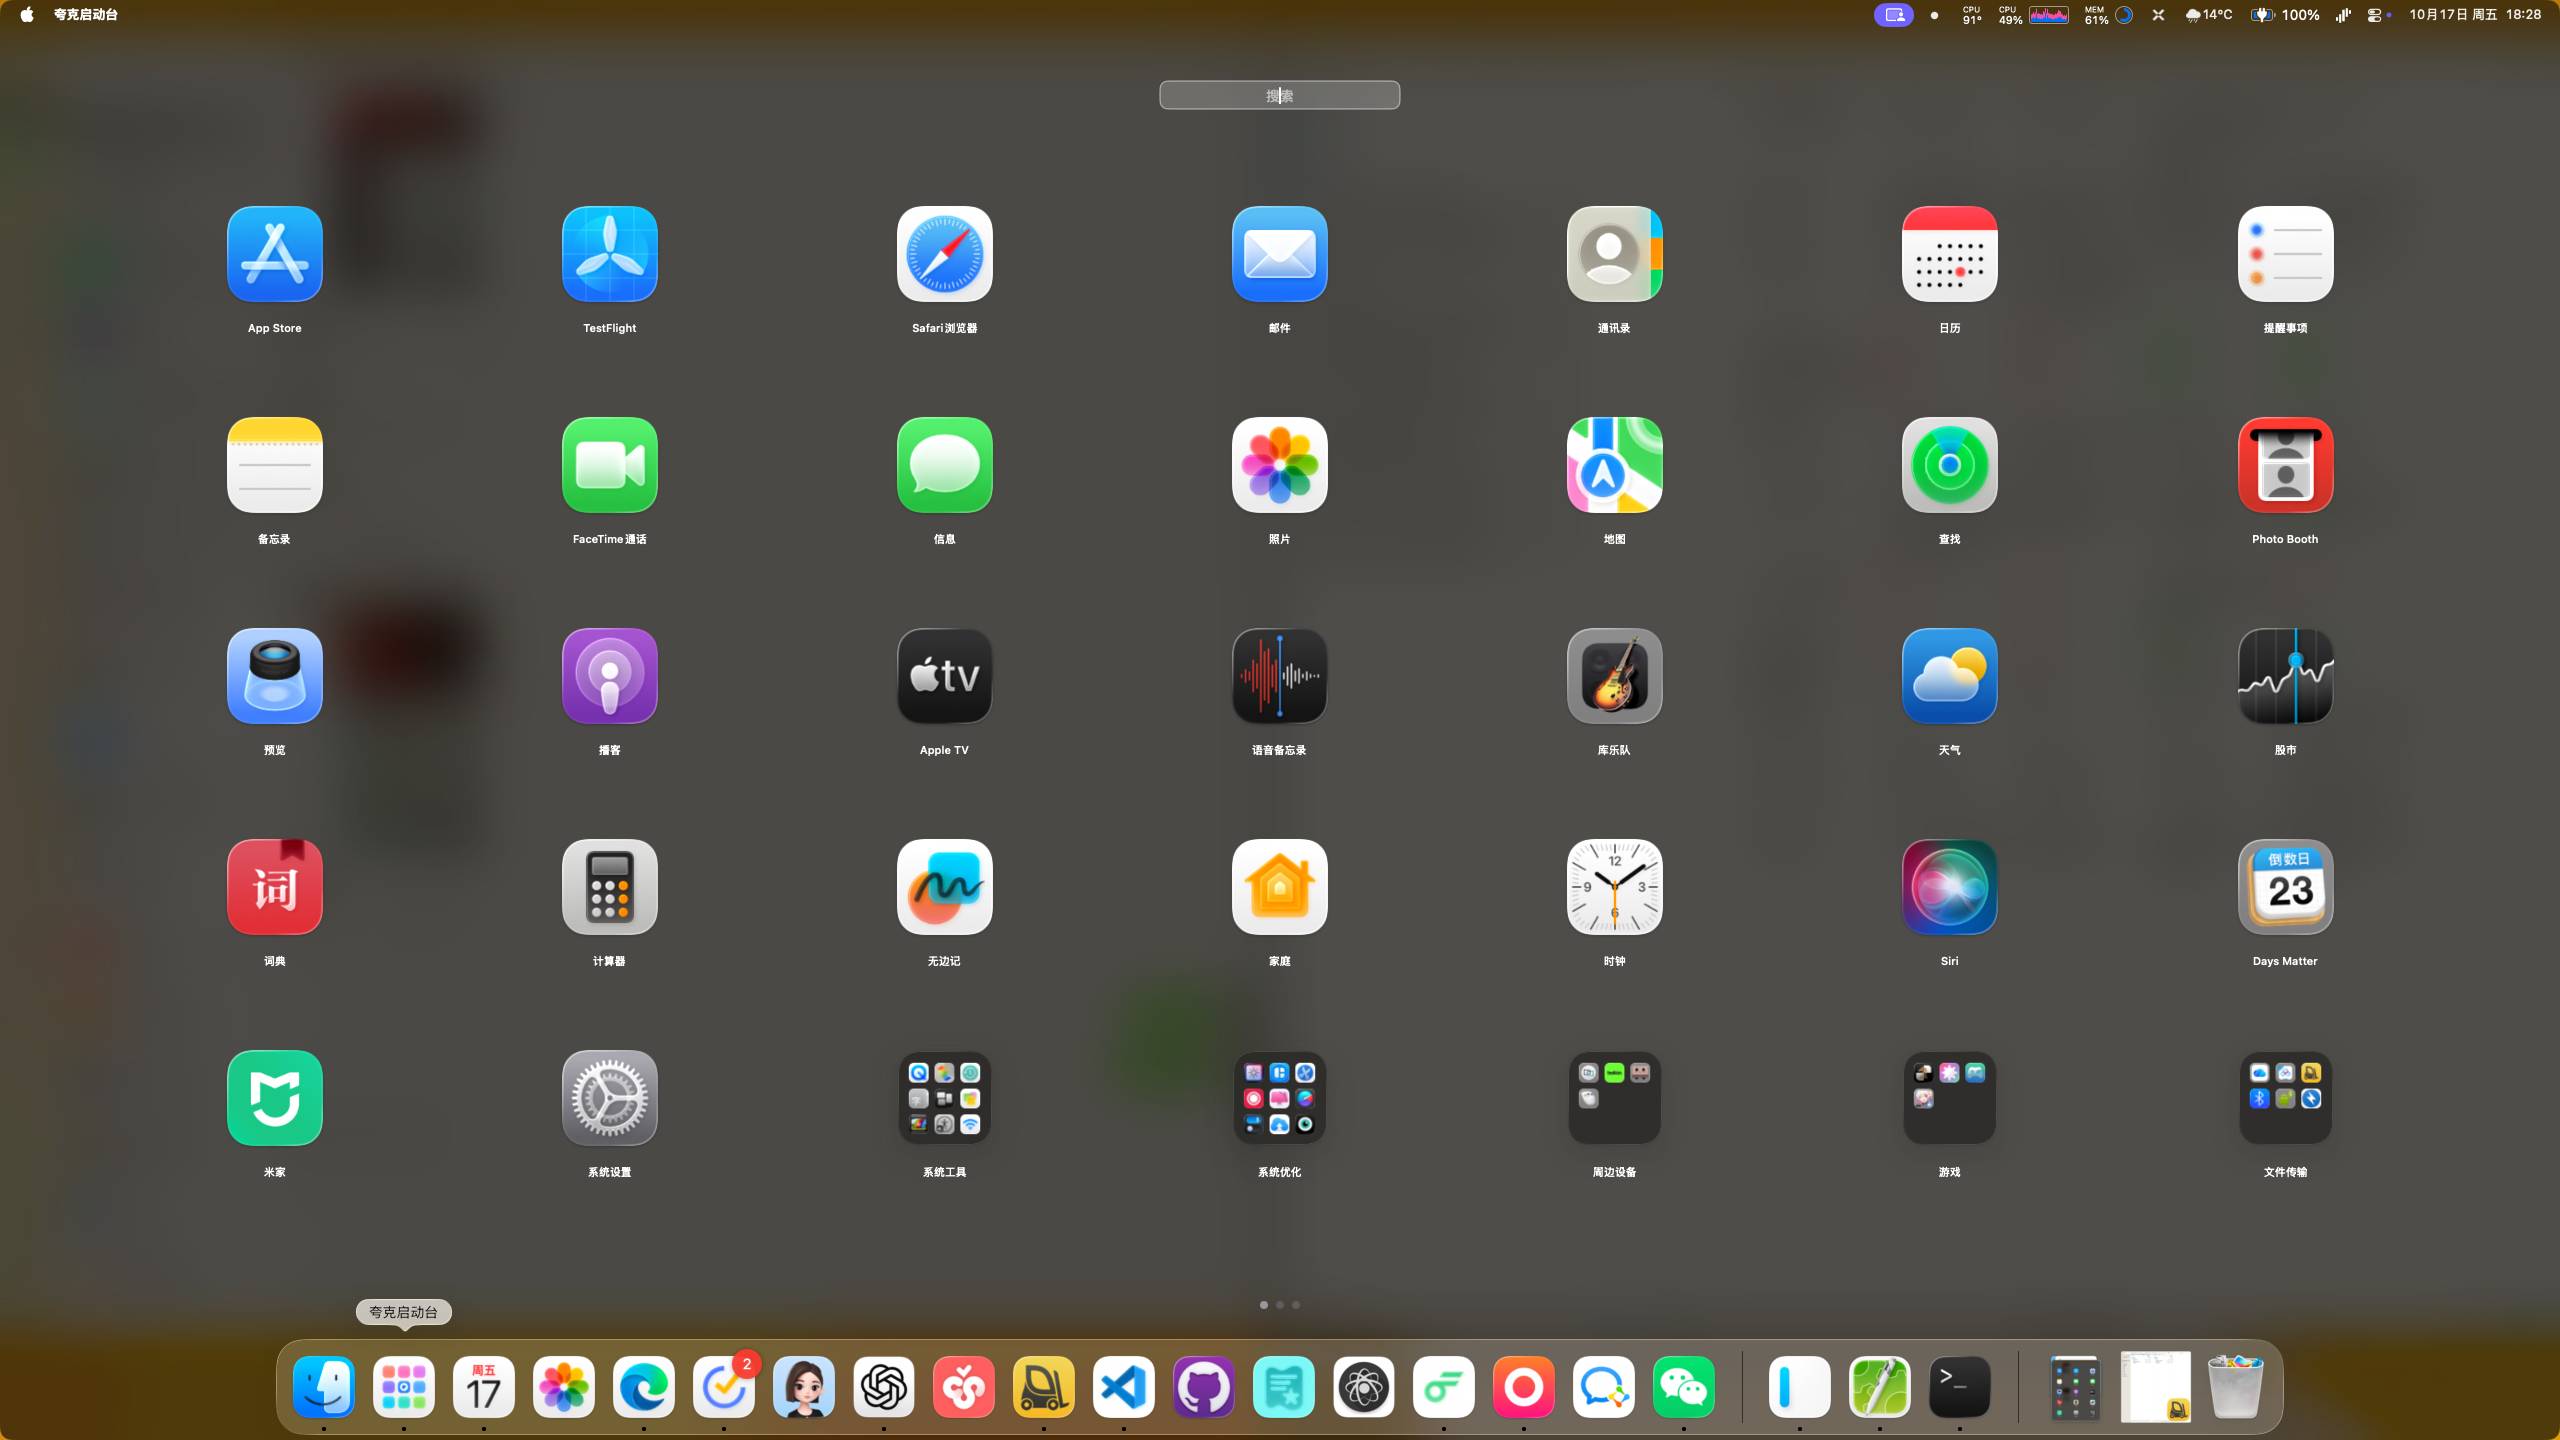Click the 夸克启动台 menu bar item
This screenshot has height=1440, width=2560.
point(86,15)
